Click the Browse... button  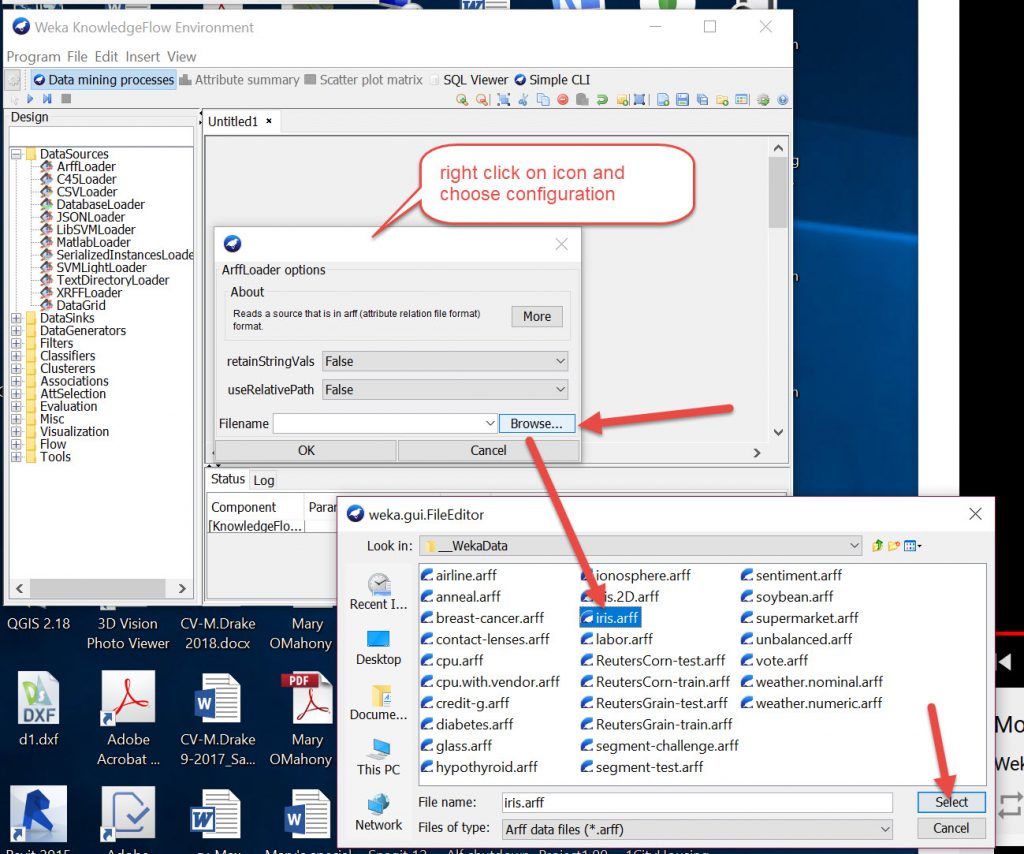click(536, 423)
